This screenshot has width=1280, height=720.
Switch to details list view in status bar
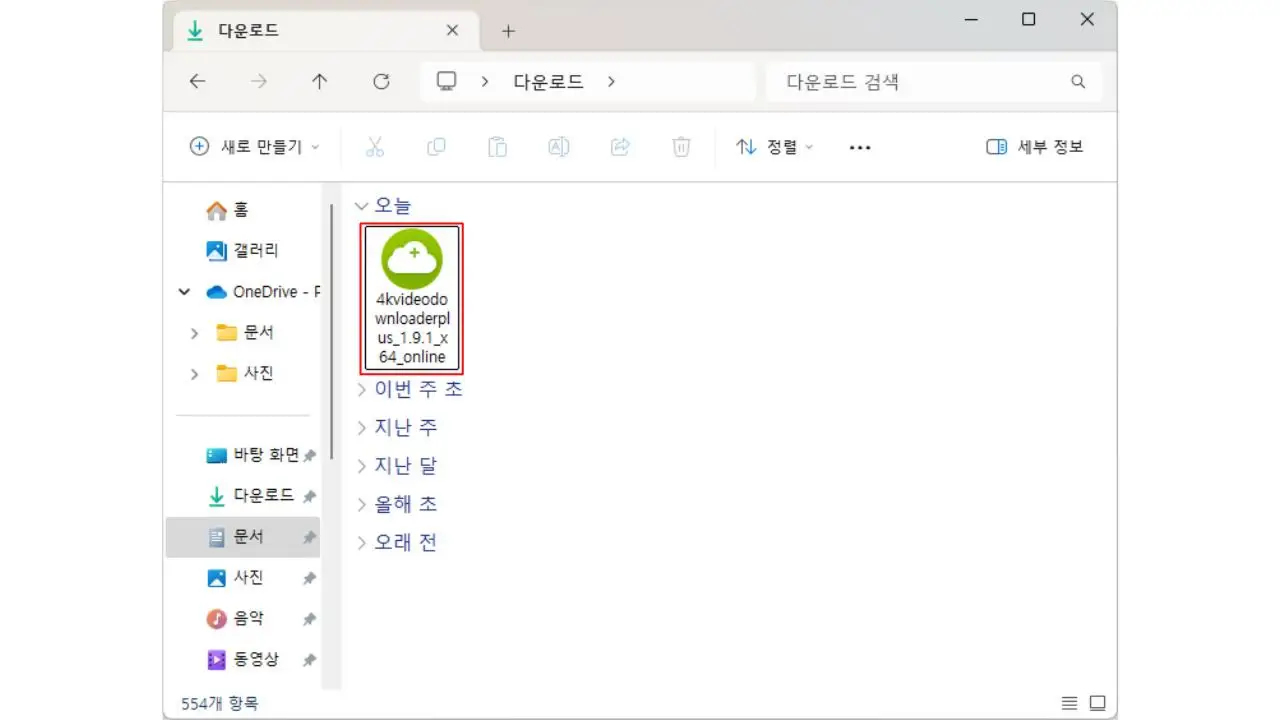[1069, 703]
